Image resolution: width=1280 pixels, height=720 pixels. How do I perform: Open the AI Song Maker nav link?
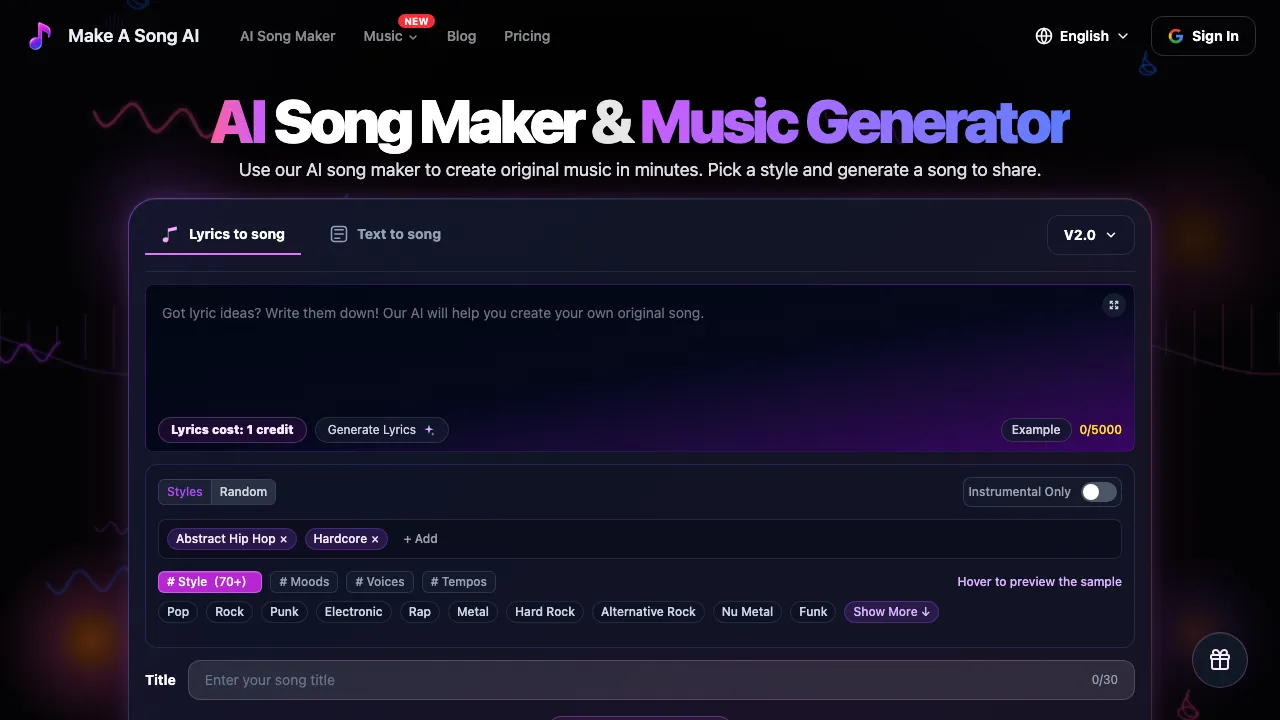288,36
